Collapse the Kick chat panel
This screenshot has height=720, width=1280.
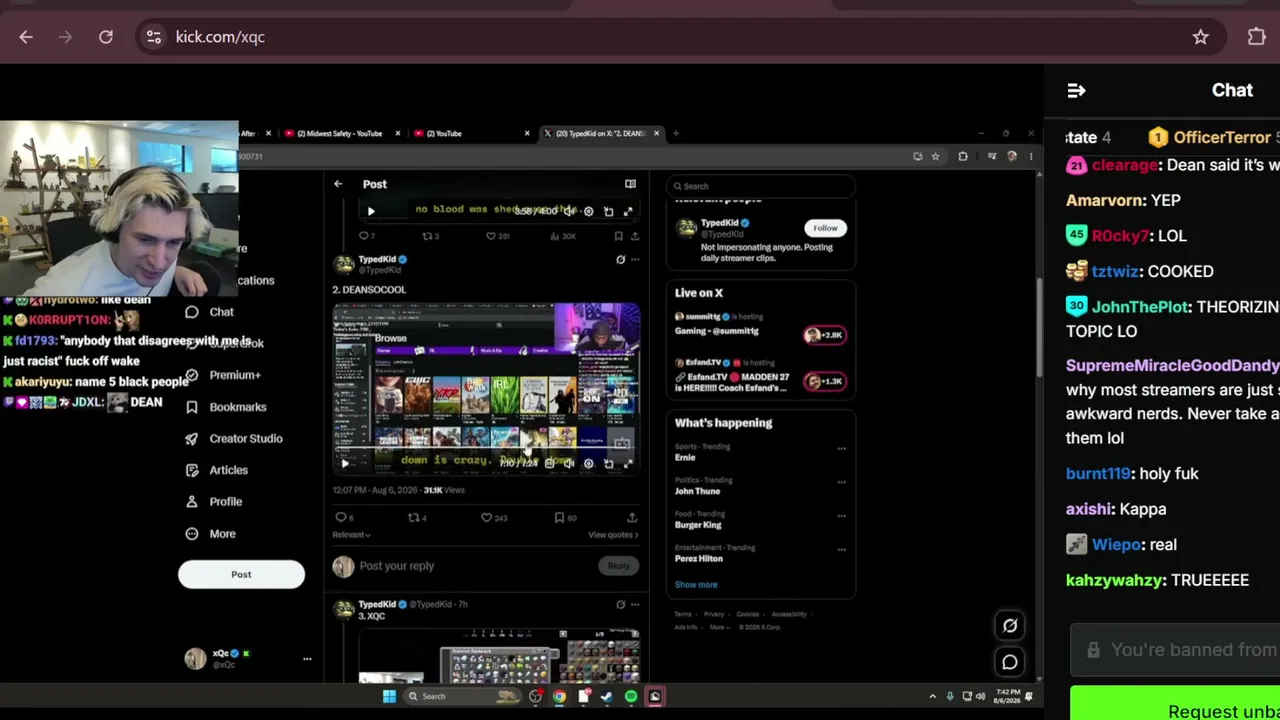pyautogui.click(x=1076, y=90)
